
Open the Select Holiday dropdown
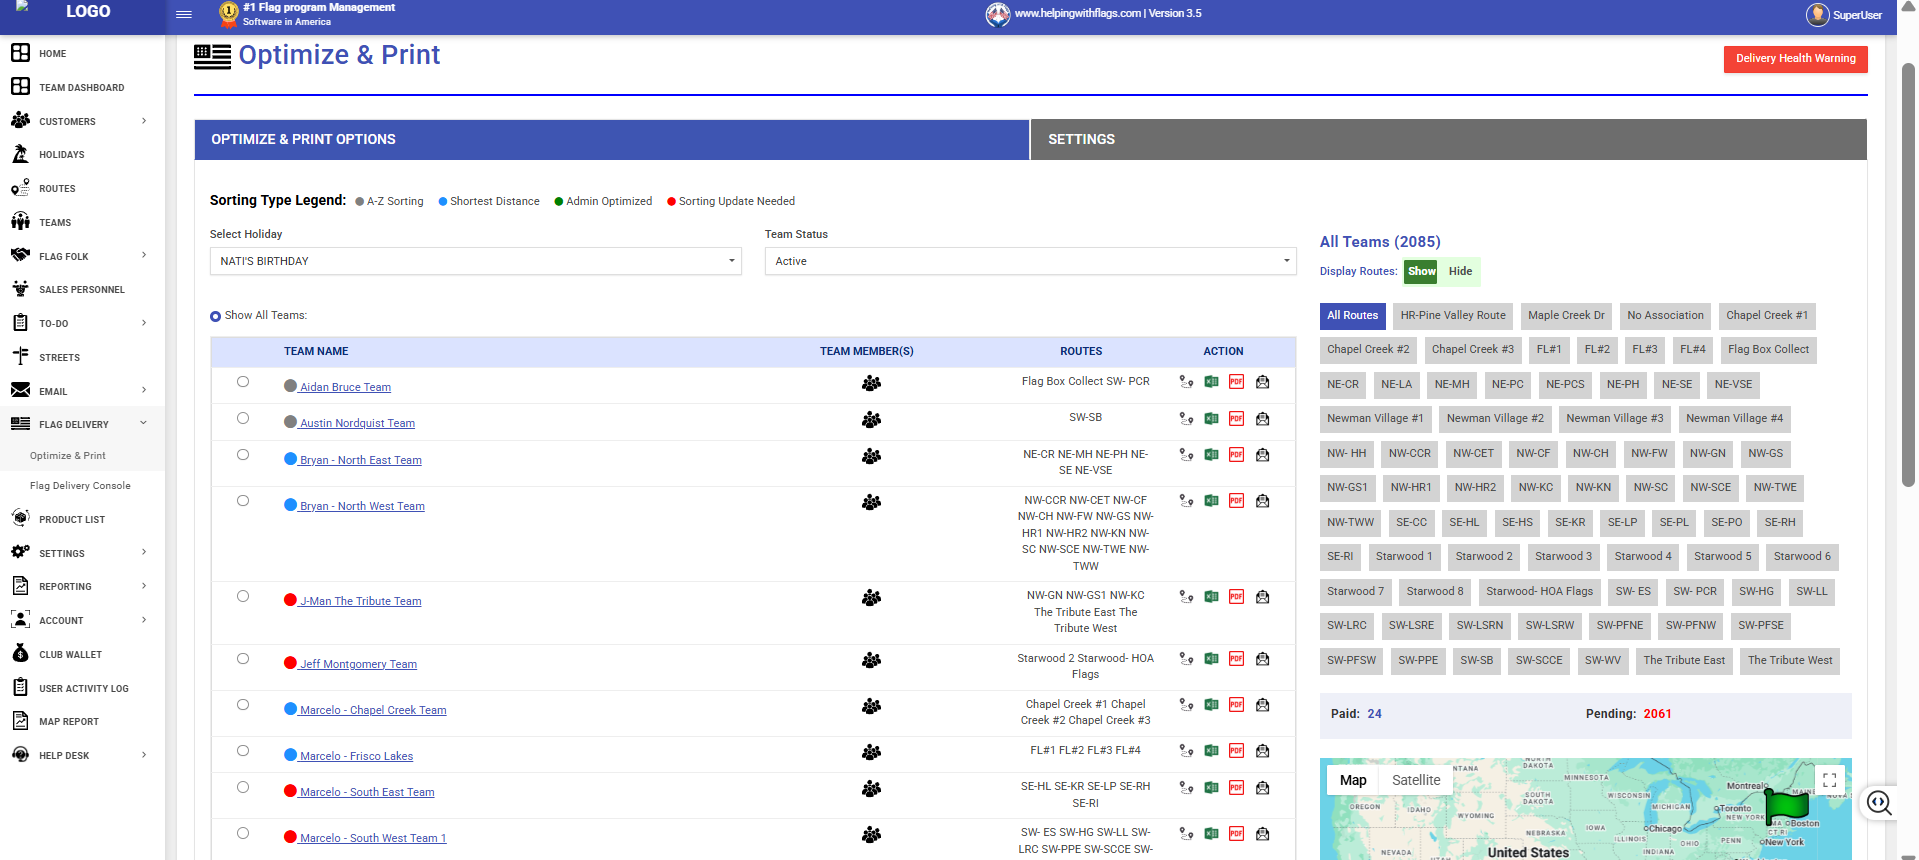point(475,261)
